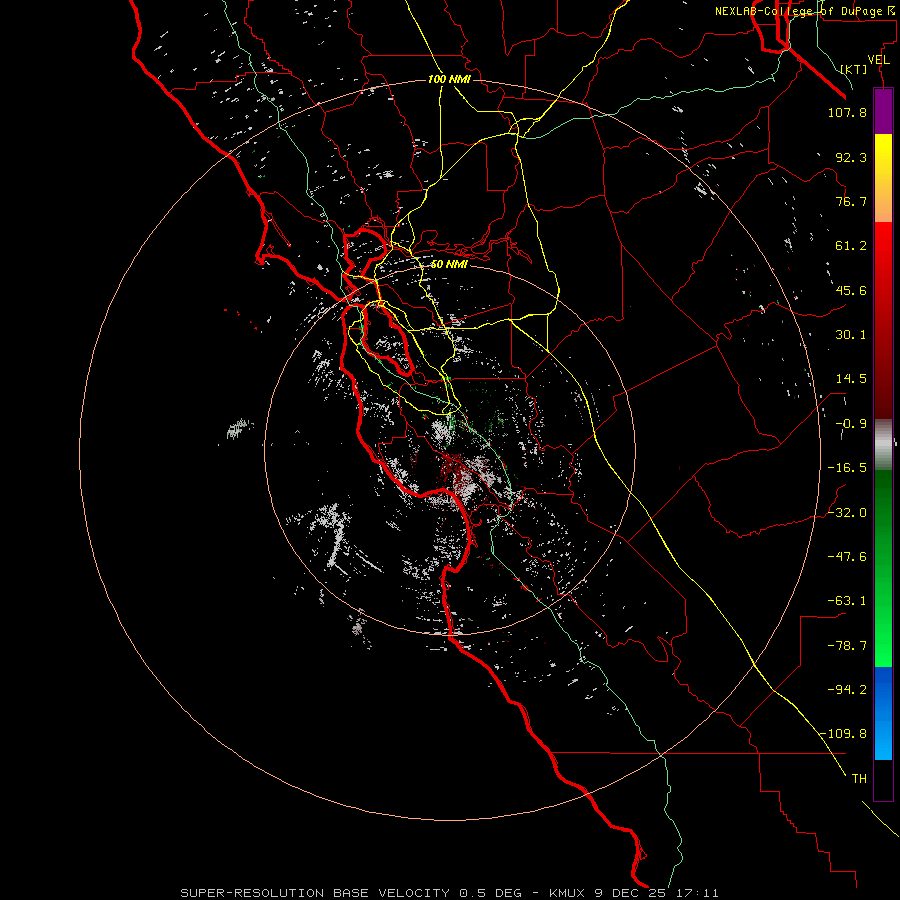Click the "TH" threshold label
This screenshot has width=900, height=900.
click(859, 779)
